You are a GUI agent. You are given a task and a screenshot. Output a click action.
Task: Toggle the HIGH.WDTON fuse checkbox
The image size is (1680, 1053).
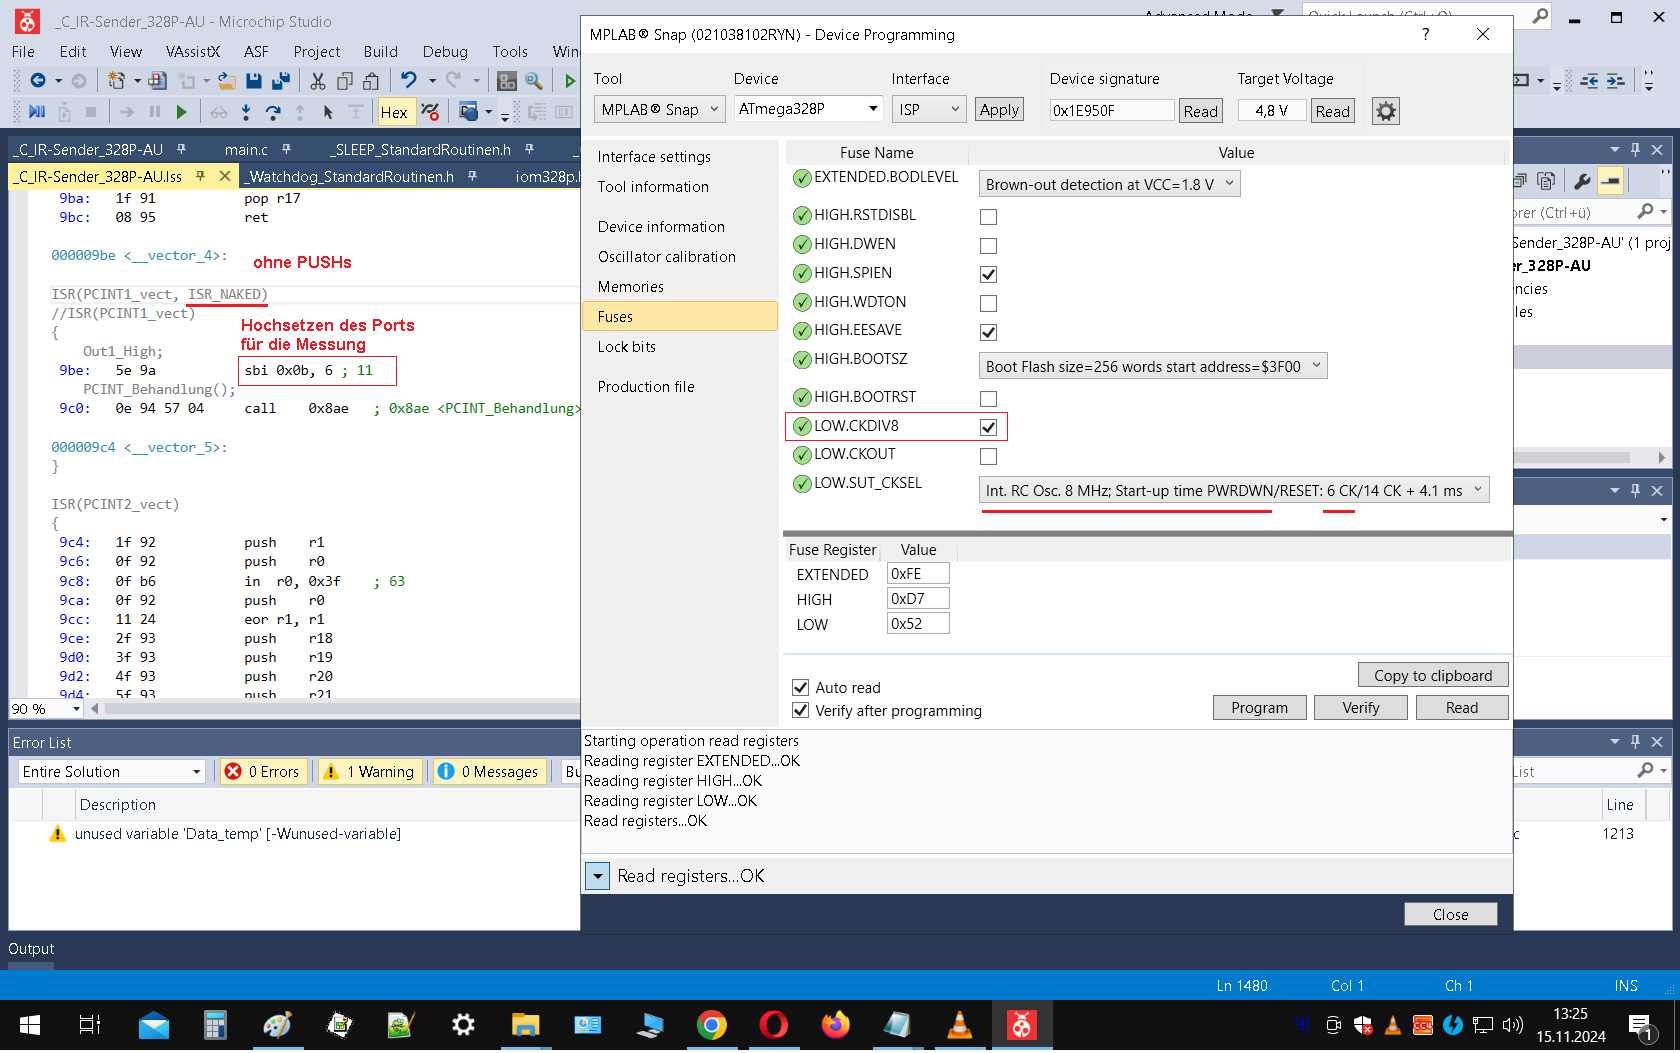[988, 304]
